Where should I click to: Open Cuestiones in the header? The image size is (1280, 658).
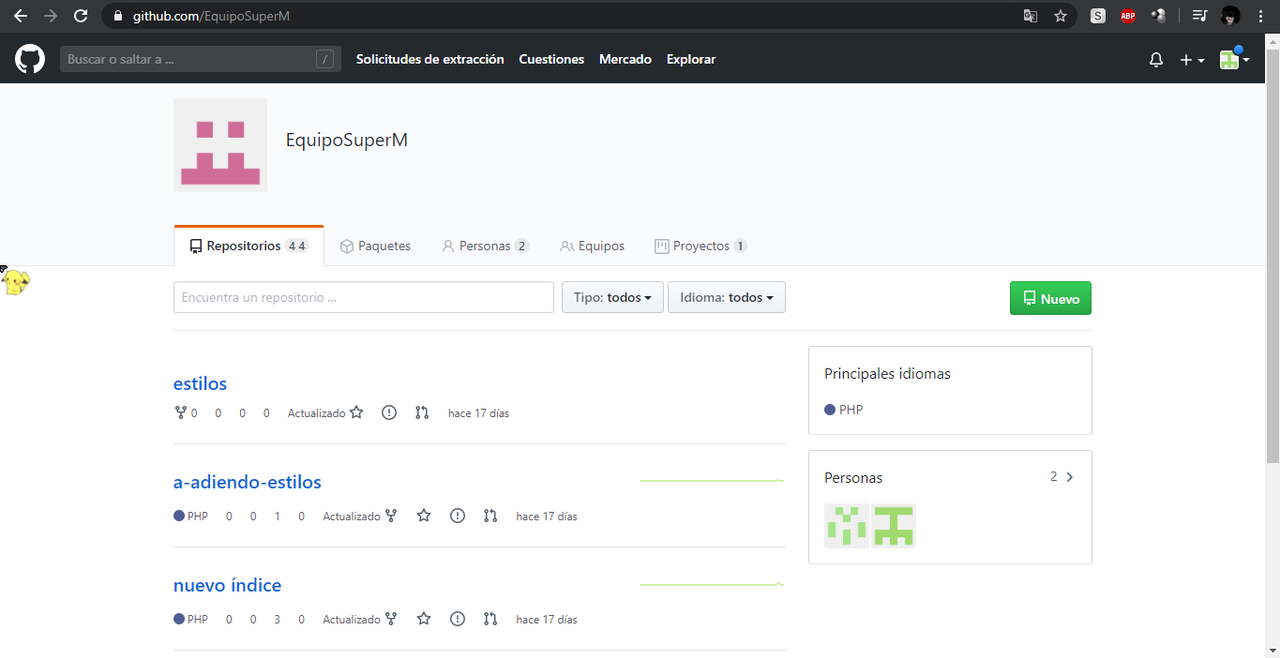[551, 59]
